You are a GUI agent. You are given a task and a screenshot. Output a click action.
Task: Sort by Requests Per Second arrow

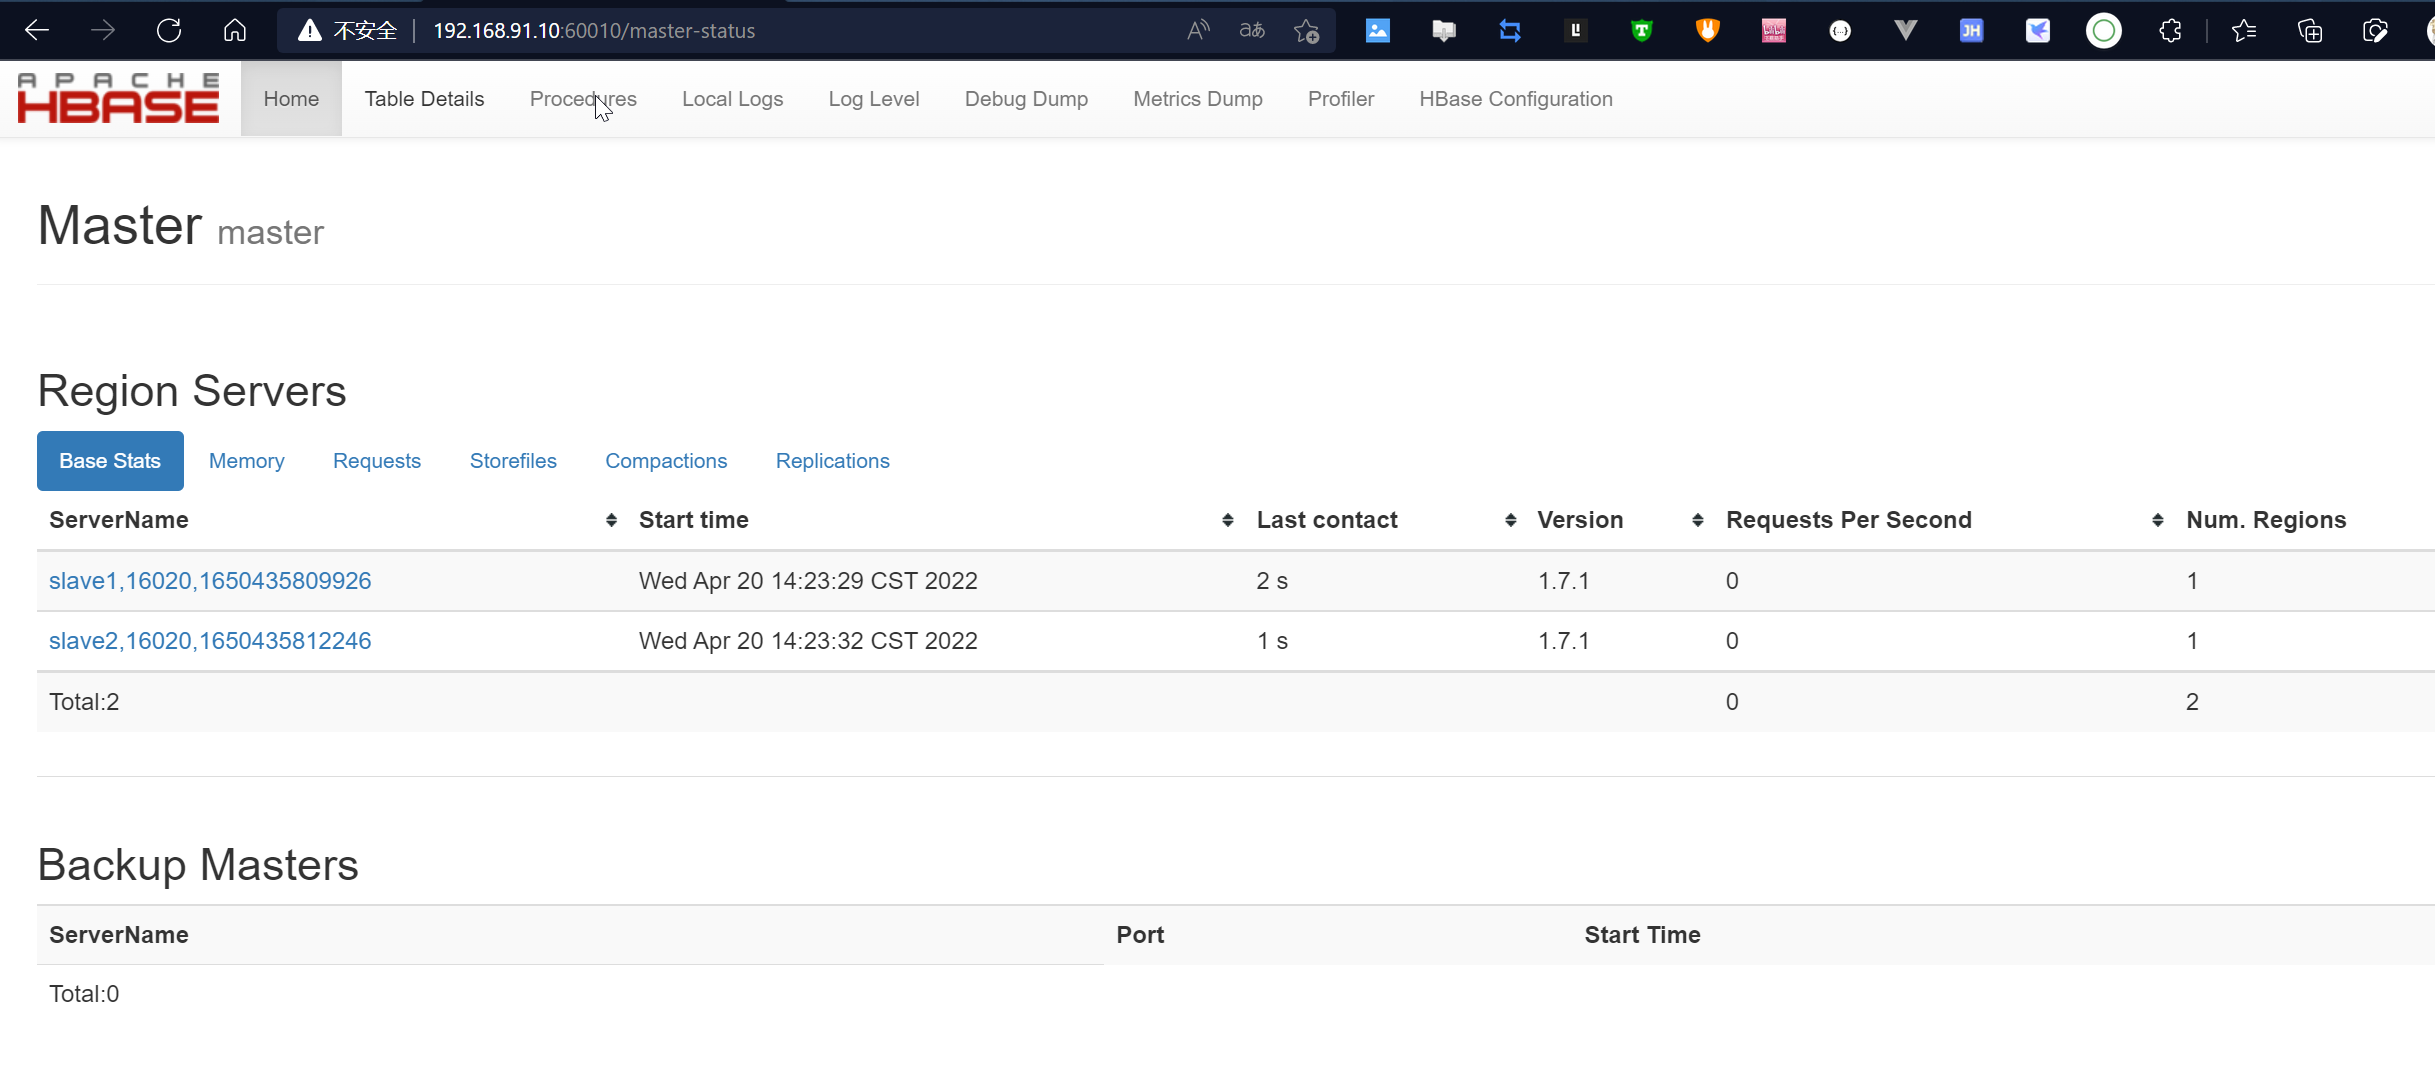[x=2157, y=520]
